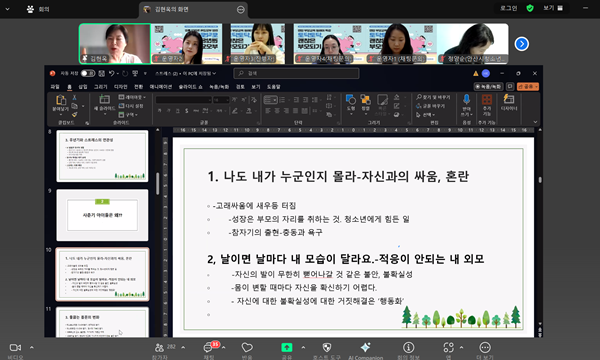Click the heart reactions icon
This screenshot has height=360, width=600.
pyautogui.click(x=247, y=347)
